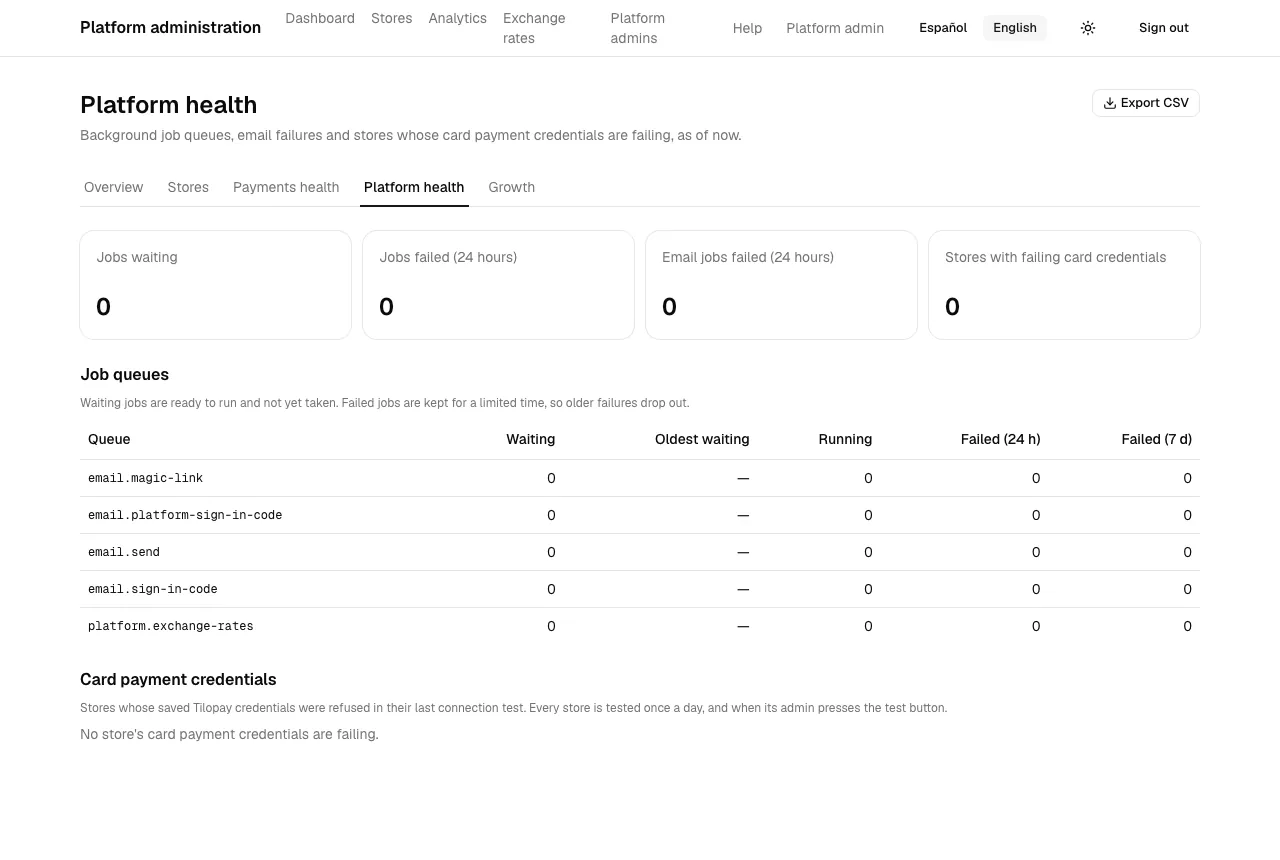Click the Stores with failing card credentials card

coord(1064,285)
